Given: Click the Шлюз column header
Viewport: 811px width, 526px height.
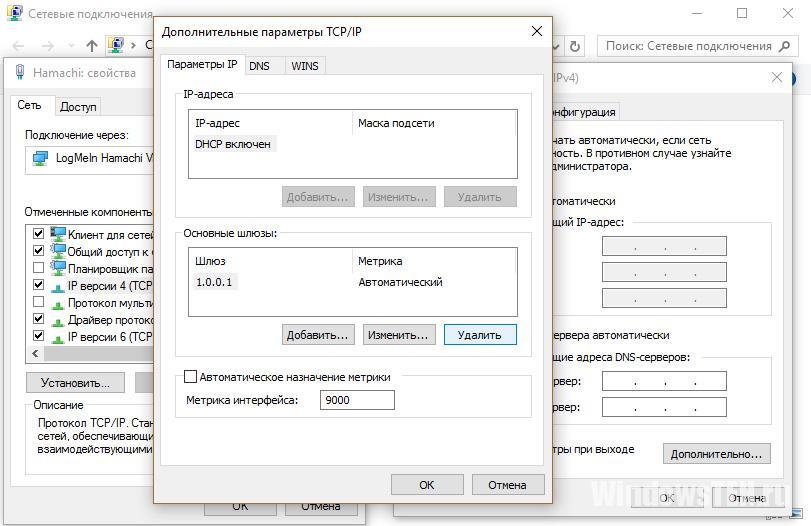Looking at the screenshot, I should 210,261.
